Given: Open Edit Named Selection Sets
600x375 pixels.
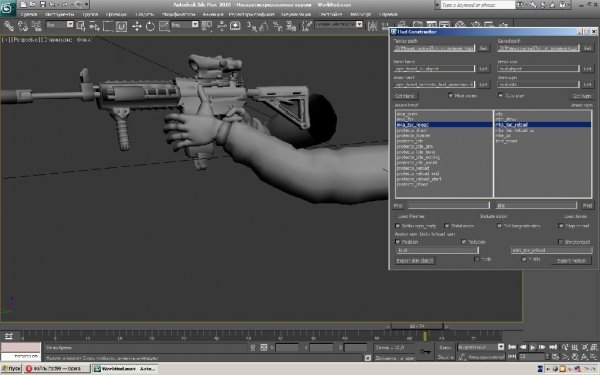Looking at the screenshot, I should (x=306, y=26).
